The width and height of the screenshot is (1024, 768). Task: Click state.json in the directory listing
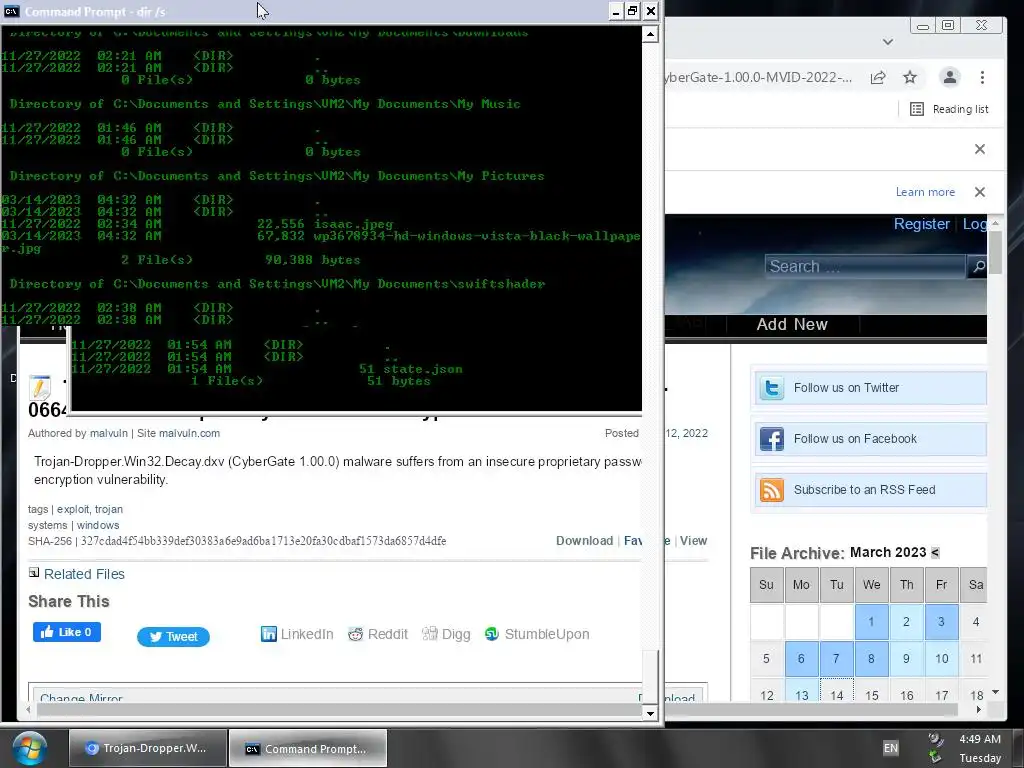coord(423,369)
